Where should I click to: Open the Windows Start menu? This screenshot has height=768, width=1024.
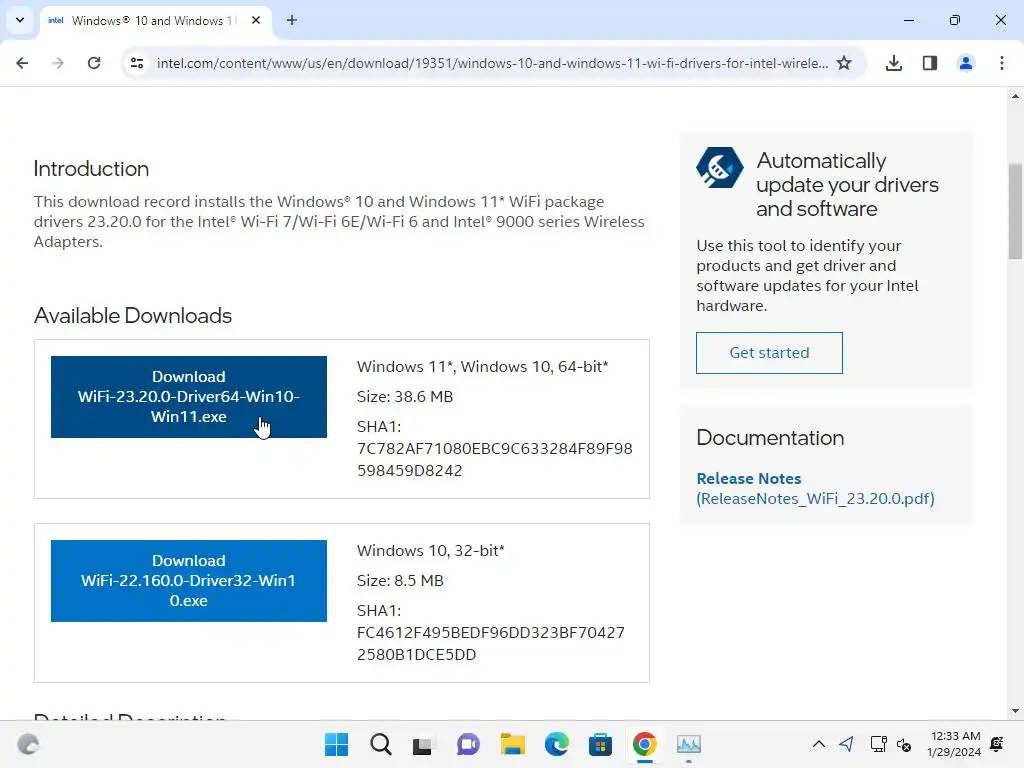[336, 744]
